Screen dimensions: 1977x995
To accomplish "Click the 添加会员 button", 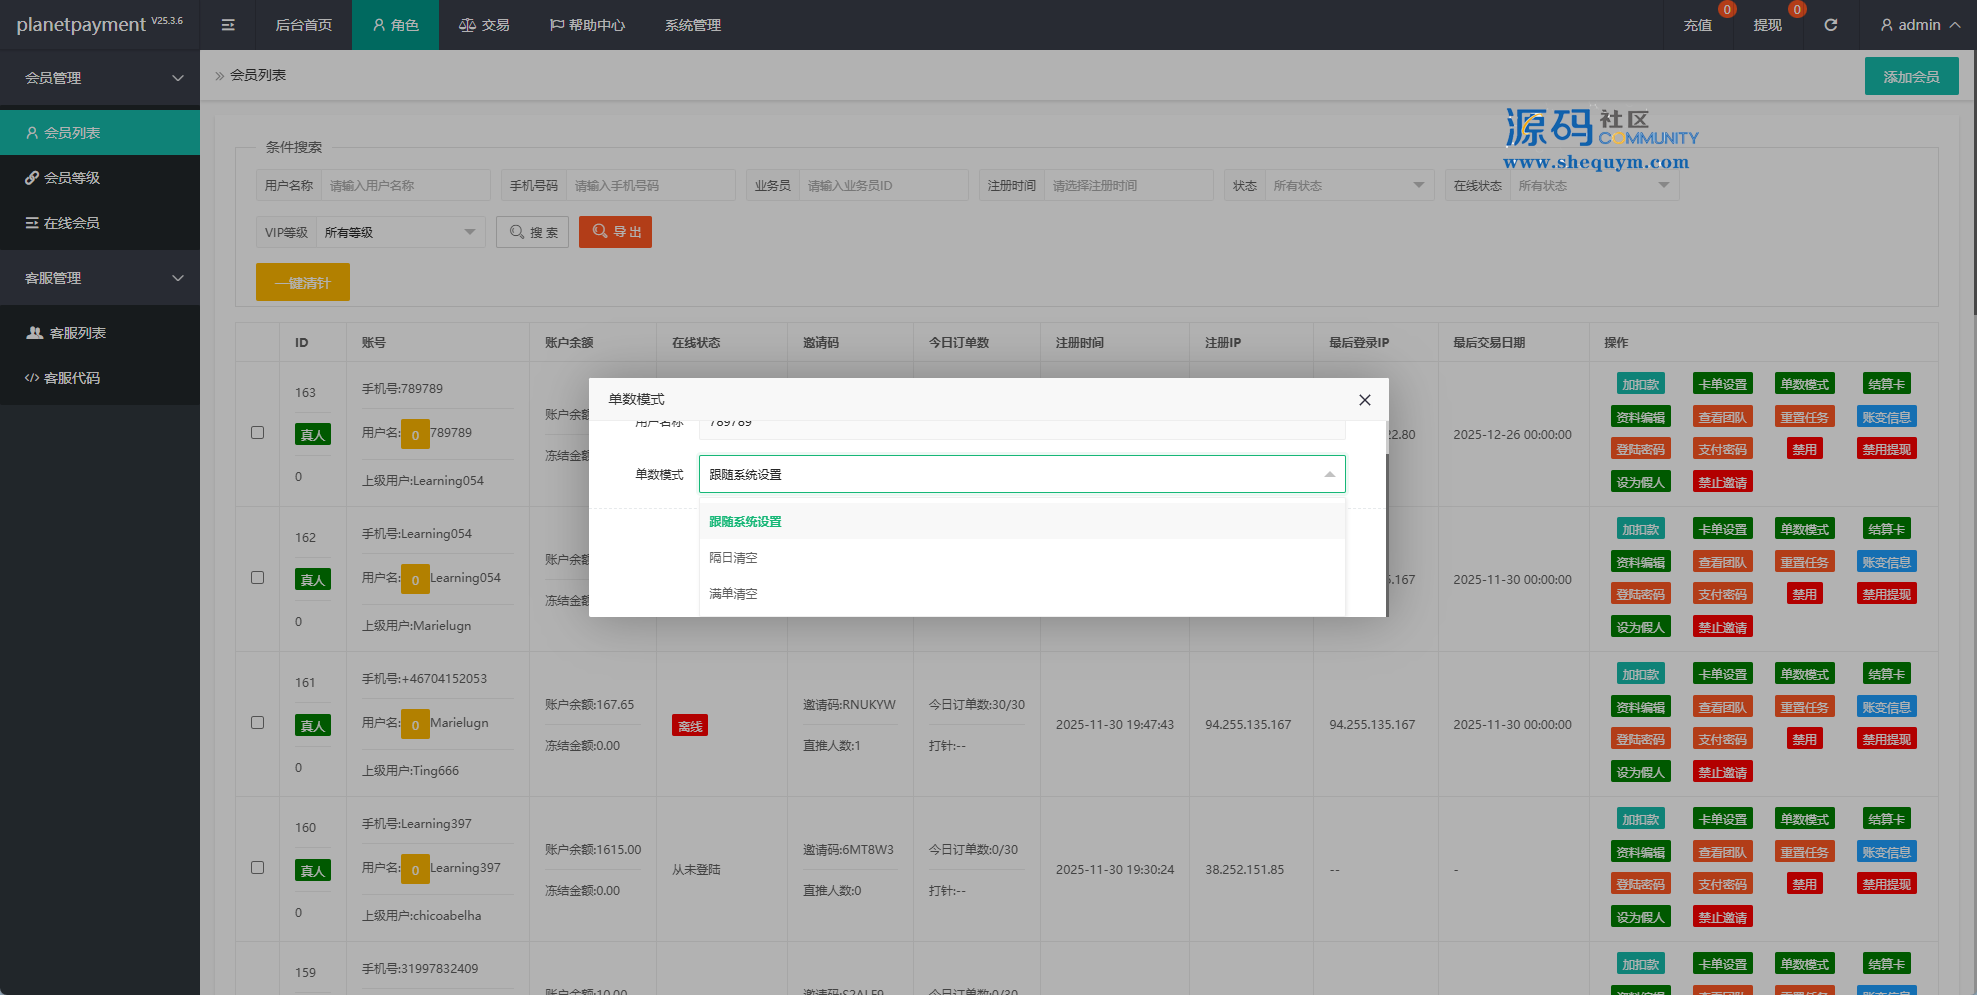I will 1911,77.
